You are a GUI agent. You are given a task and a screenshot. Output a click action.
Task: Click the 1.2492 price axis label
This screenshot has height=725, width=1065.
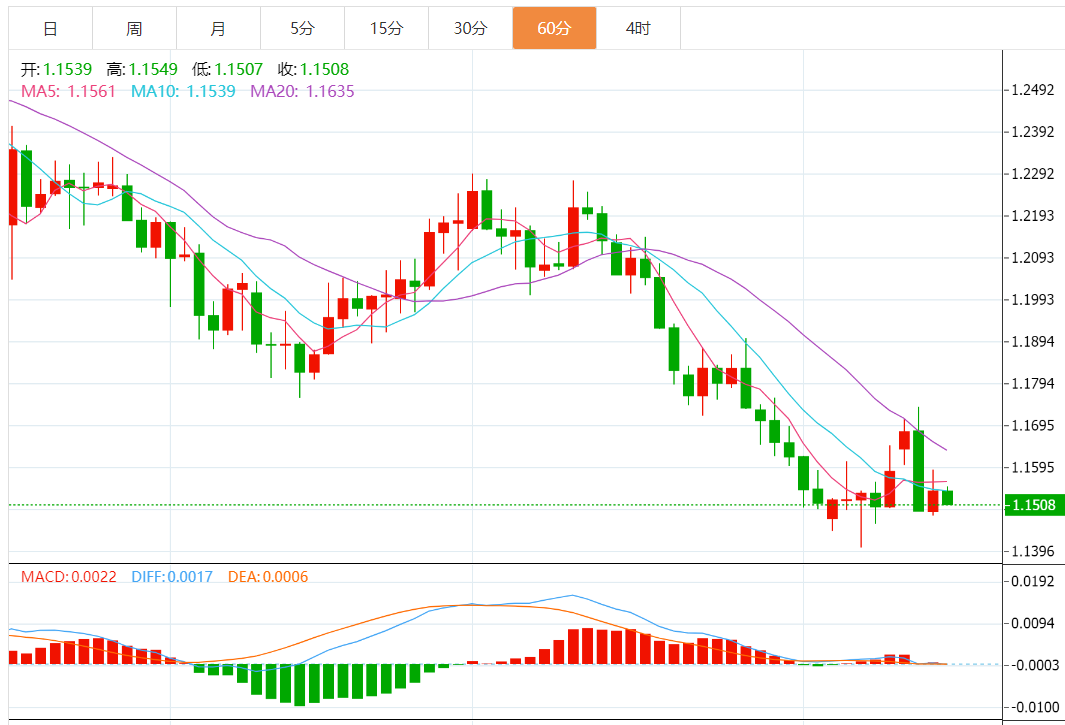coord(1032,90)
